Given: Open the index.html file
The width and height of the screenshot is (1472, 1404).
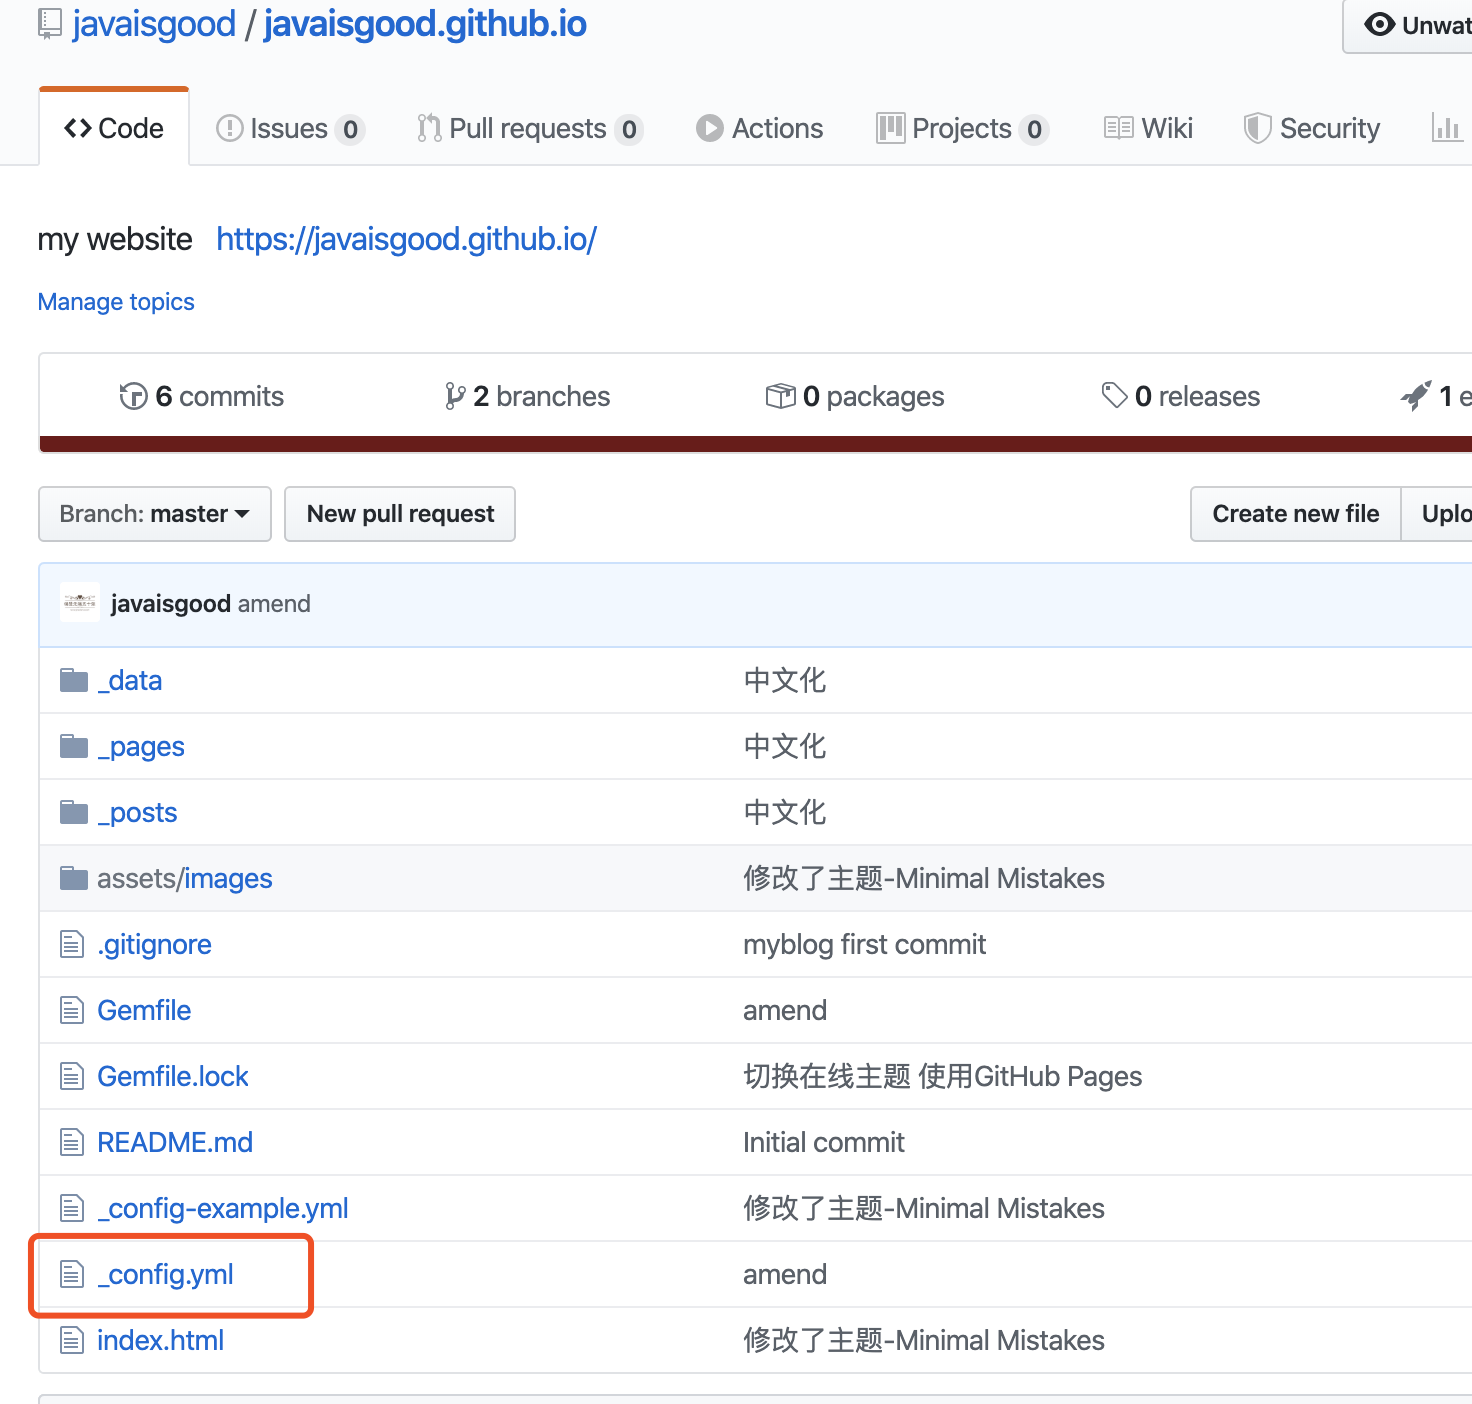Looking at the screenshot, I should pos(161,1341).
